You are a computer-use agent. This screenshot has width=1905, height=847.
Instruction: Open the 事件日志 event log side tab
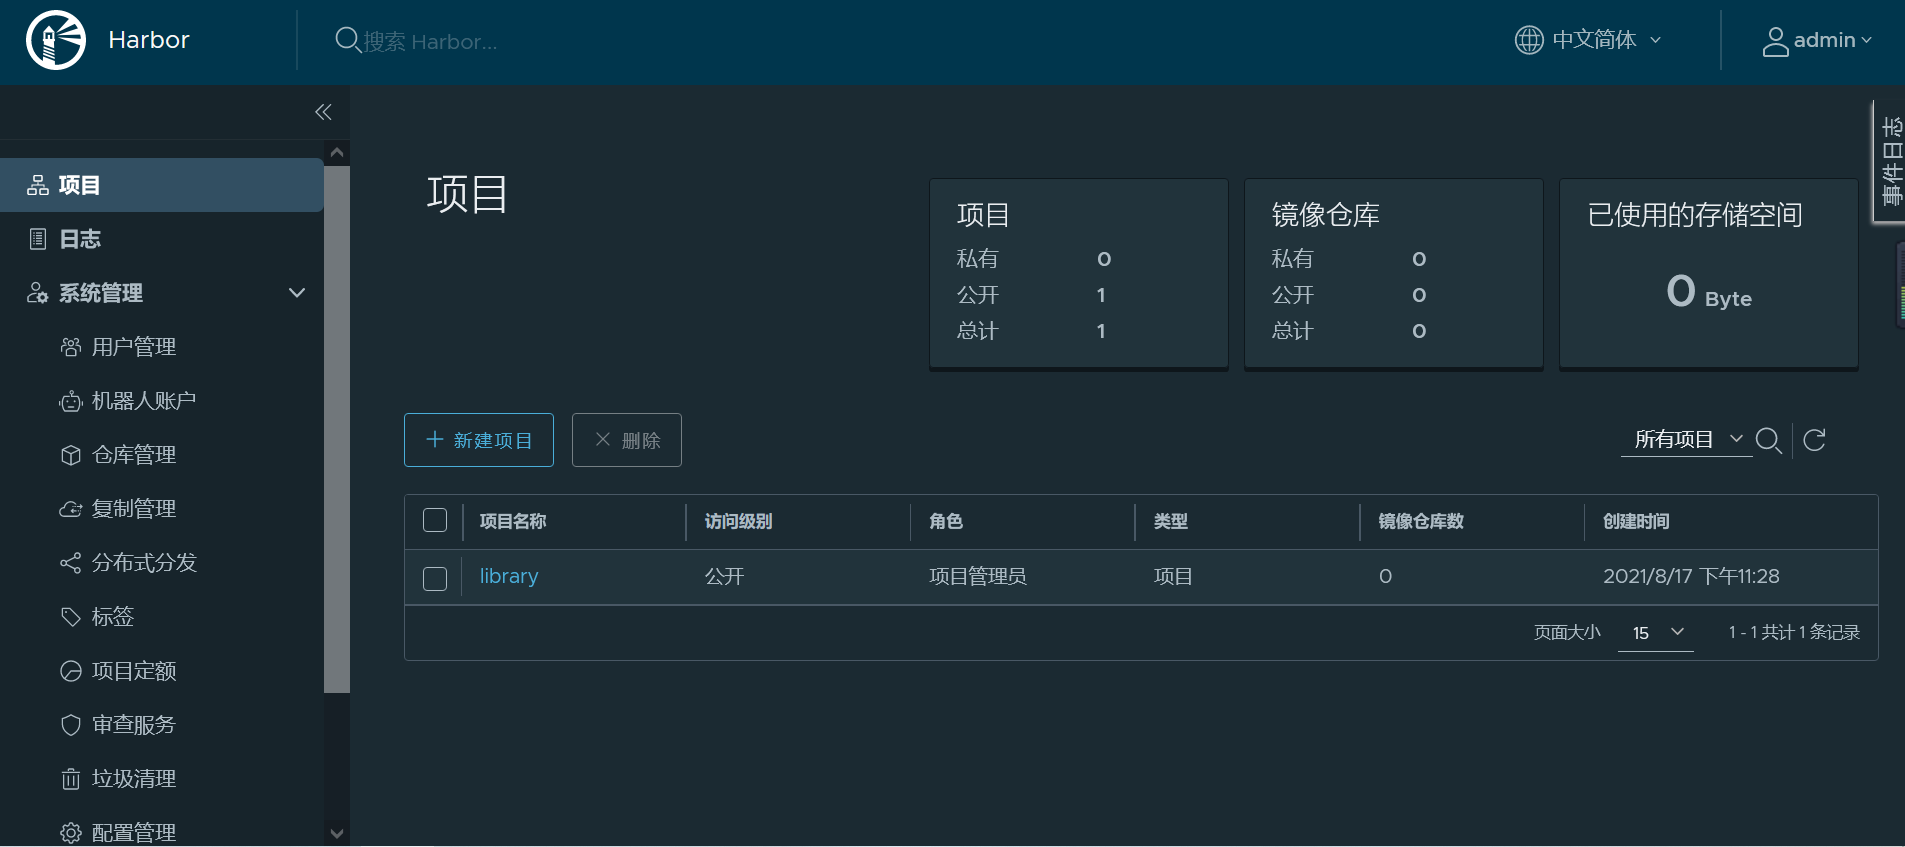1889,162
